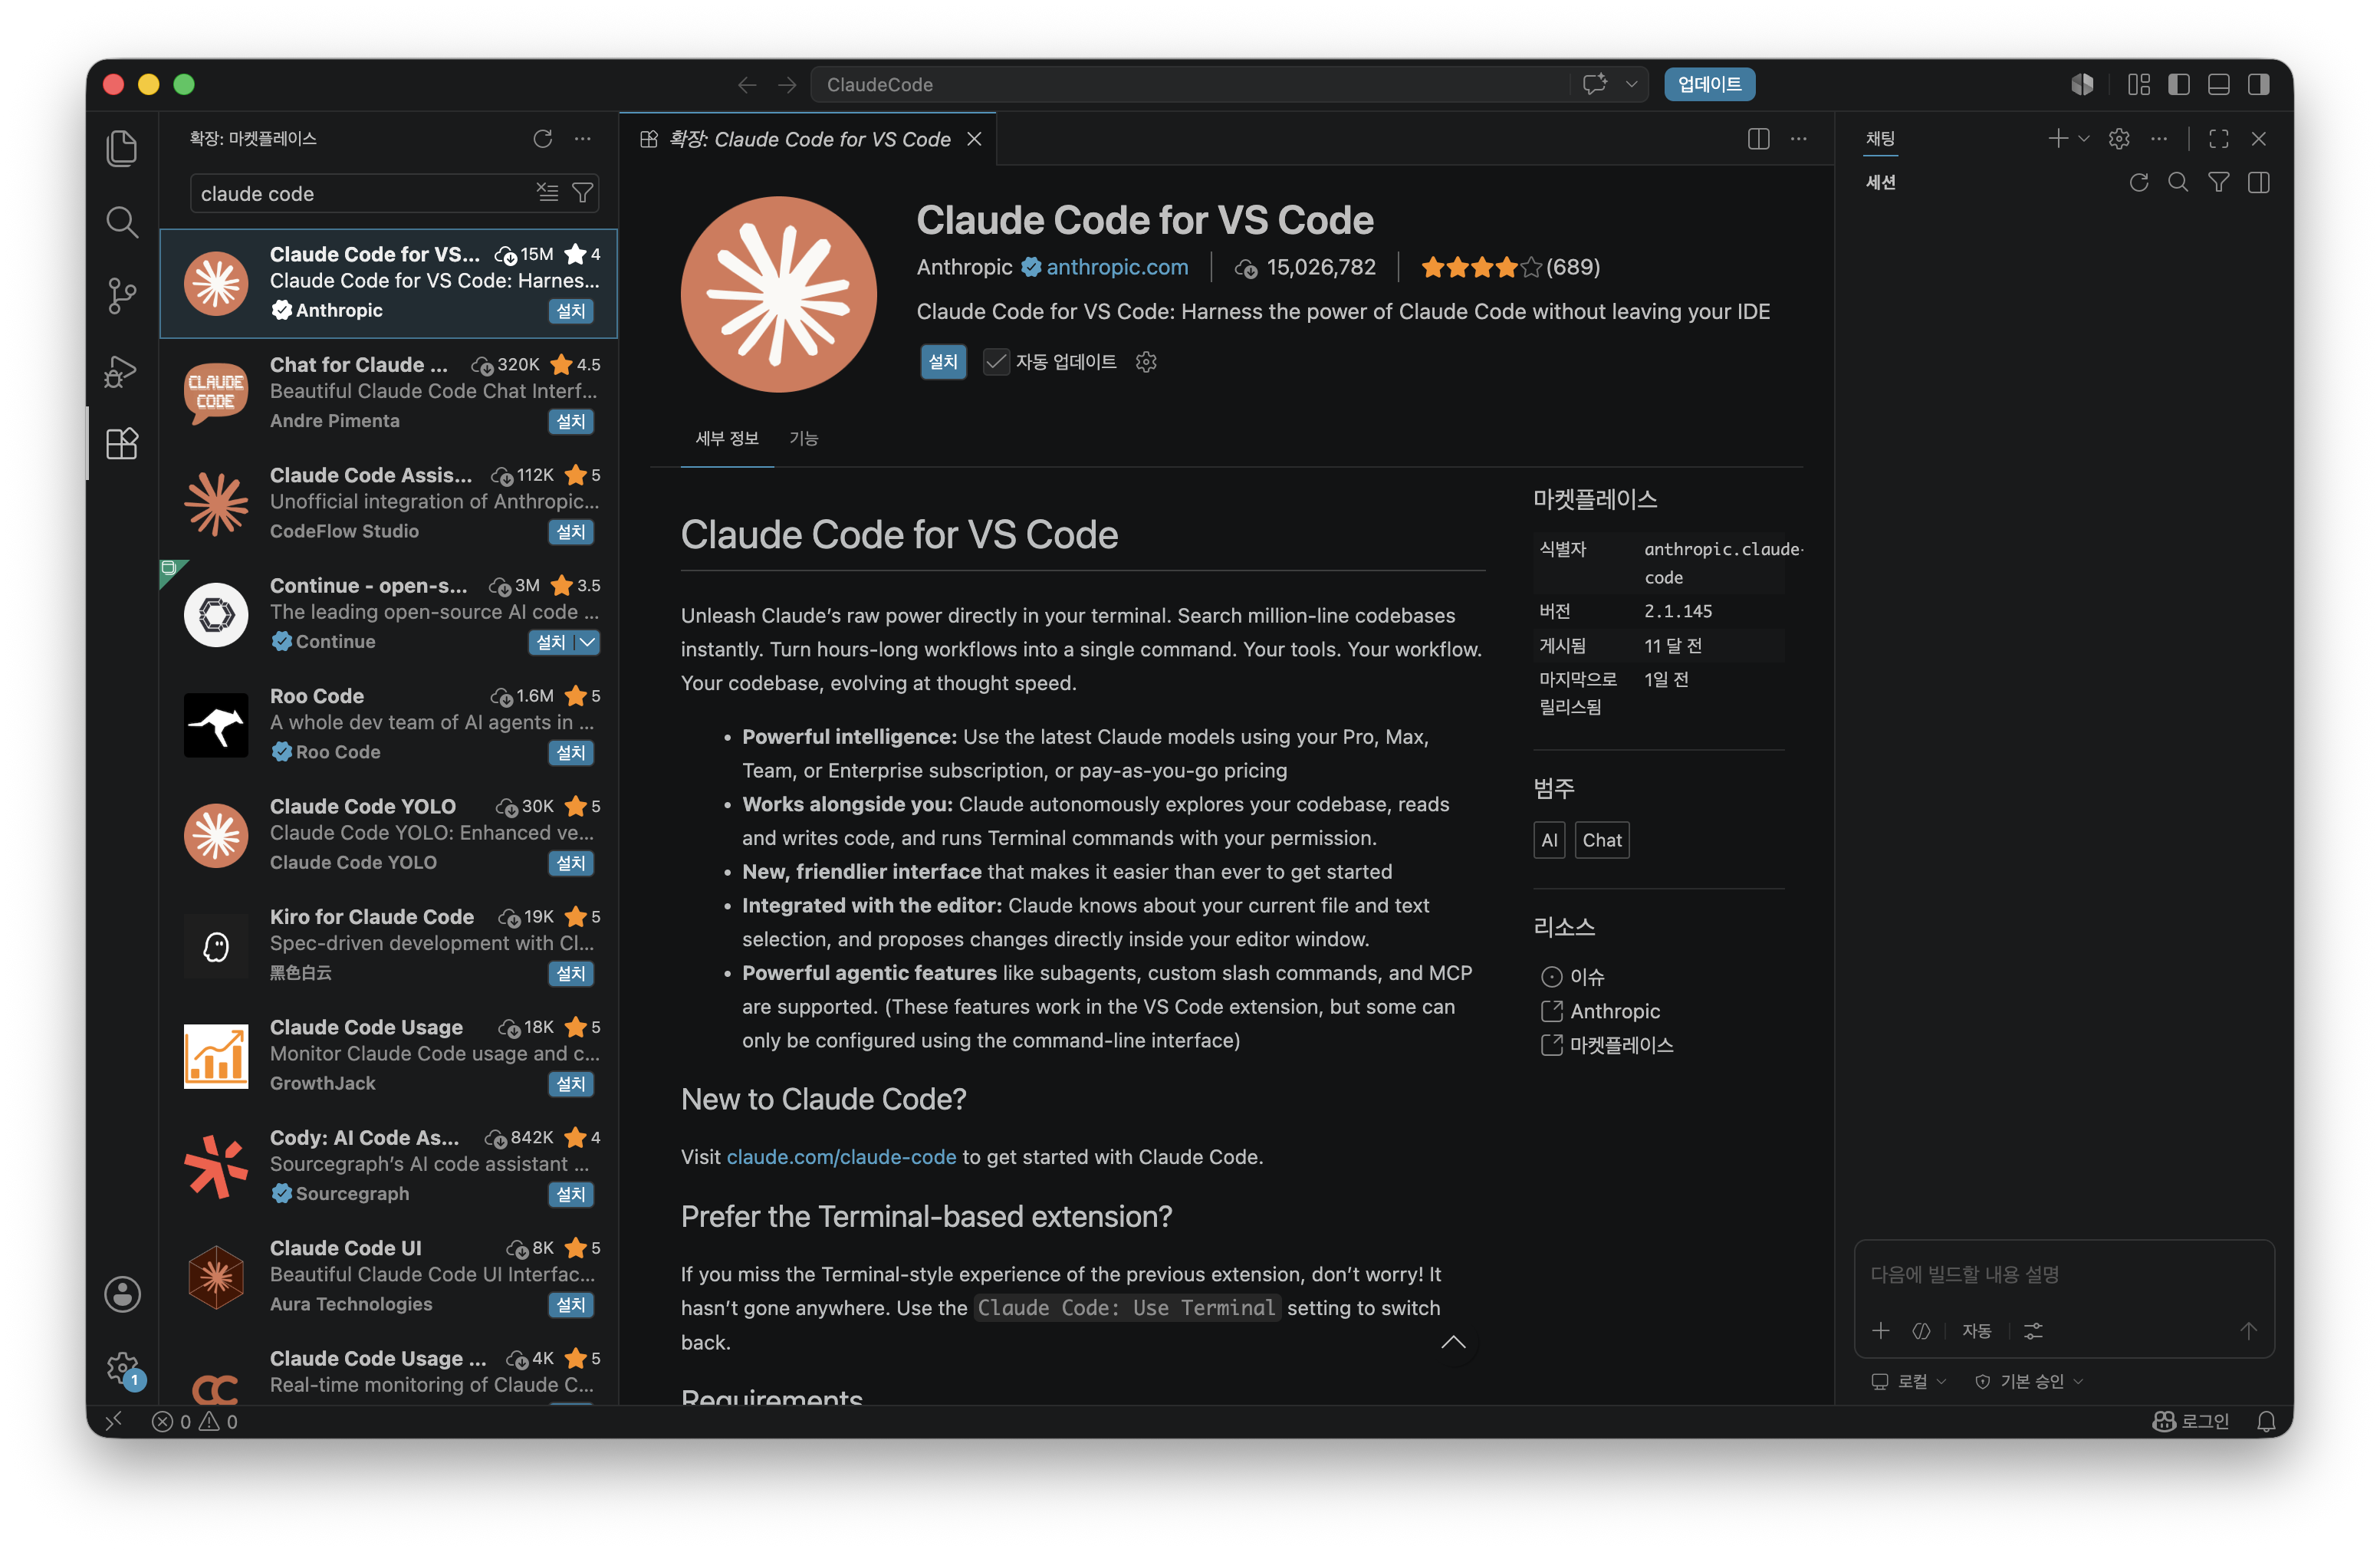Search chat sessions
This screenshot has width=2380, height=1552.
(x=2178, y=182)
